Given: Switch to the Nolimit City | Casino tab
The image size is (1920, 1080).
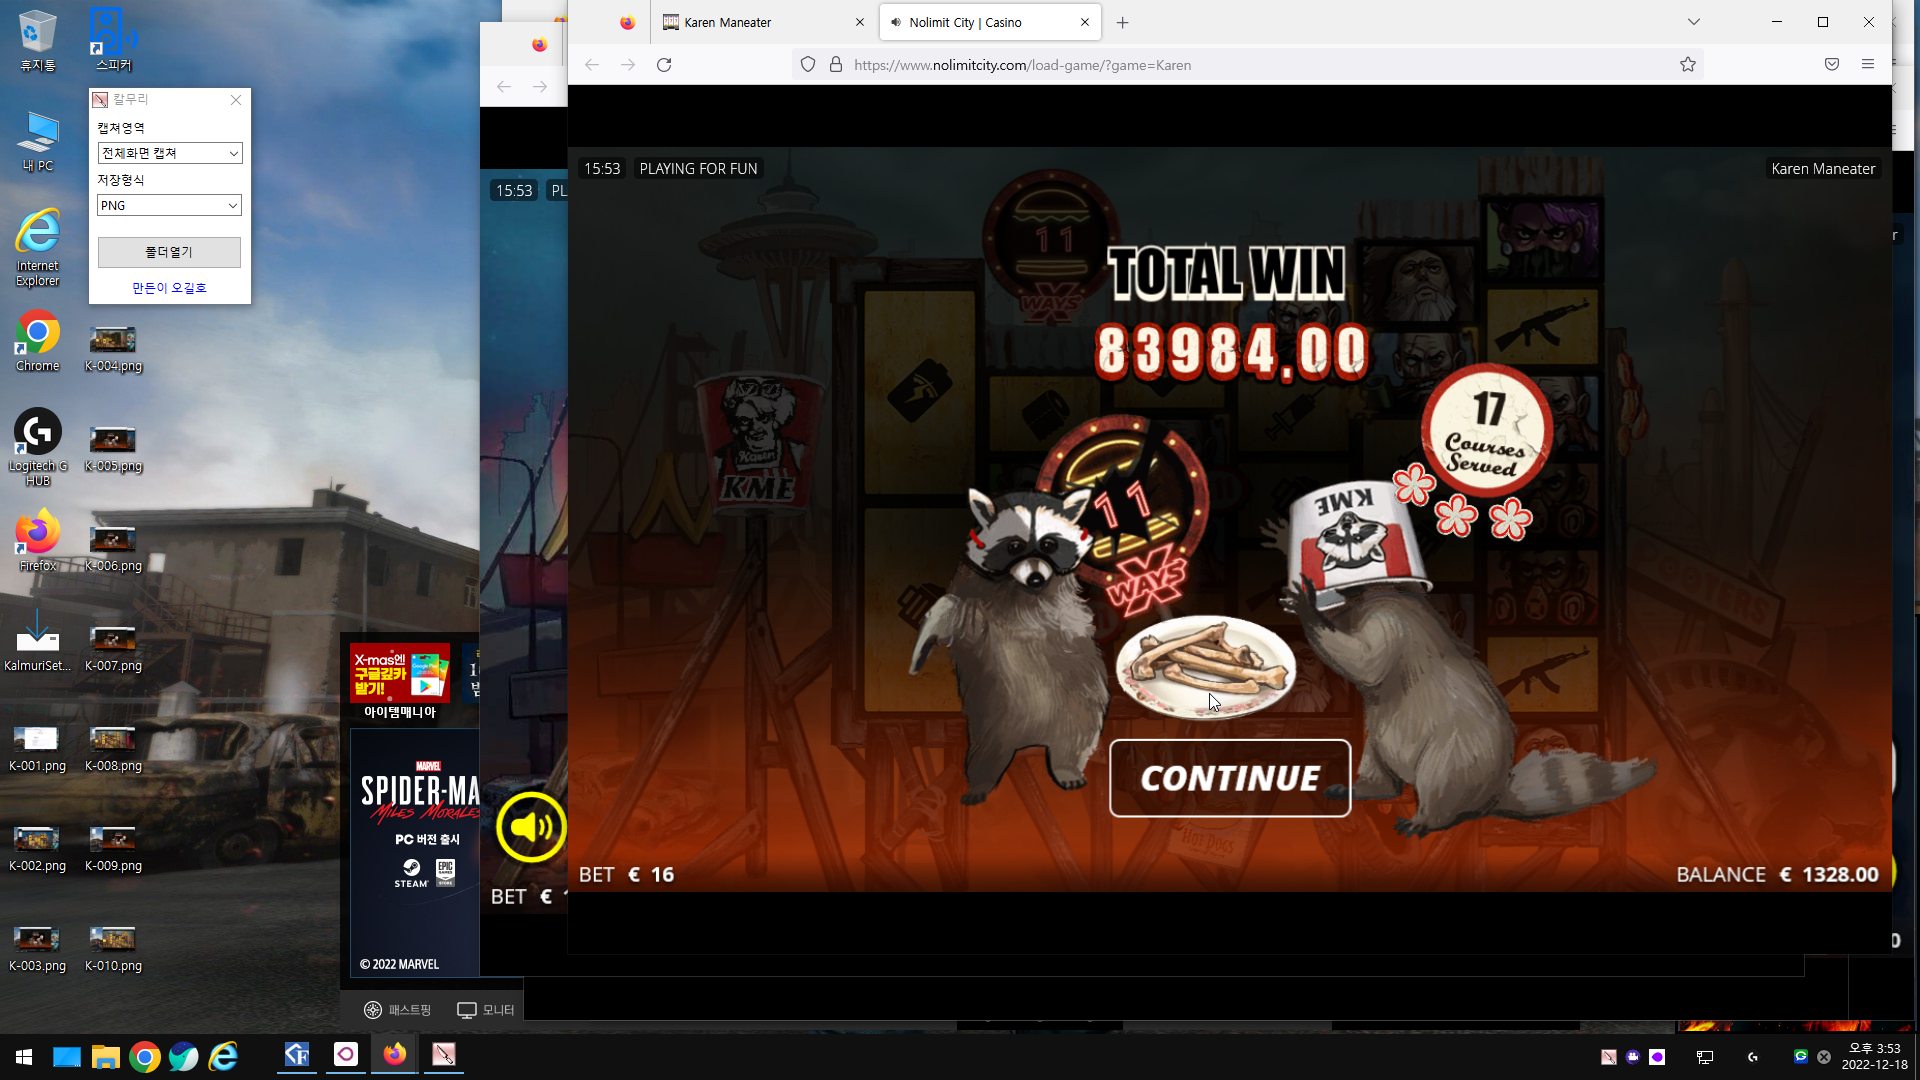Looking at the screenshot, I should pos(990,22).
